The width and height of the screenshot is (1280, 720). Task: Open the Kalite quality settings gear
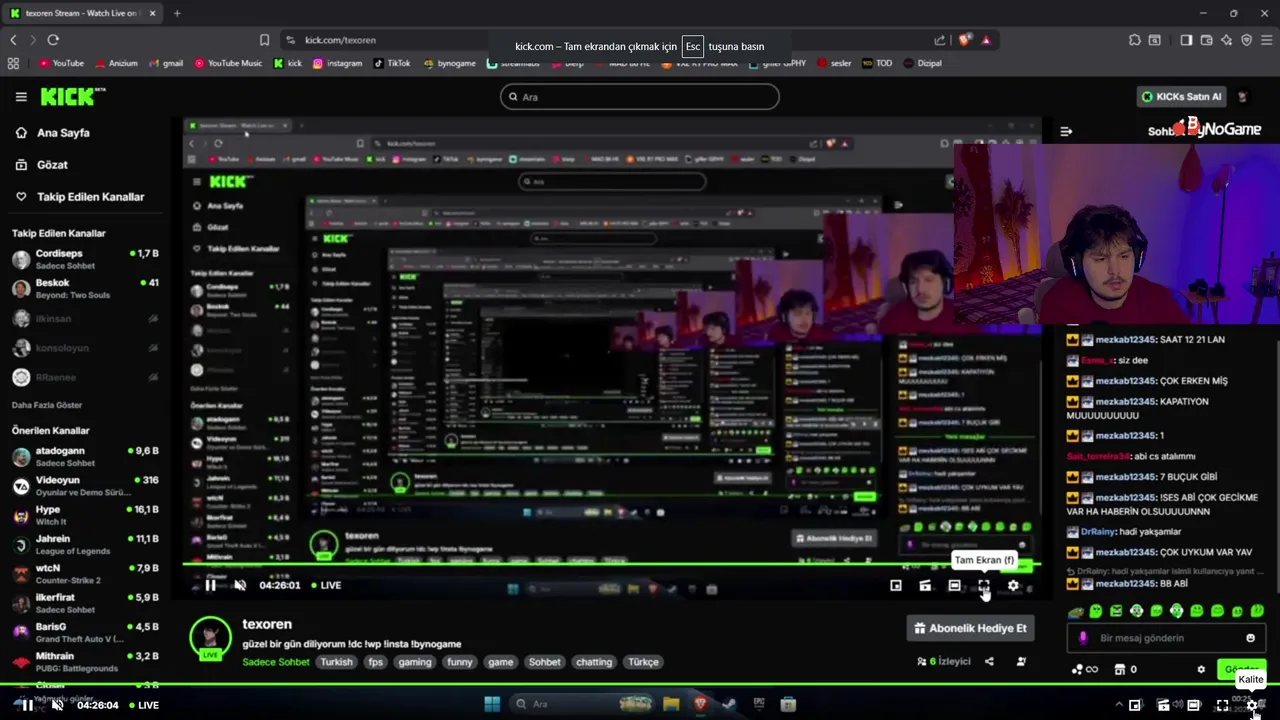(1252, 705)
